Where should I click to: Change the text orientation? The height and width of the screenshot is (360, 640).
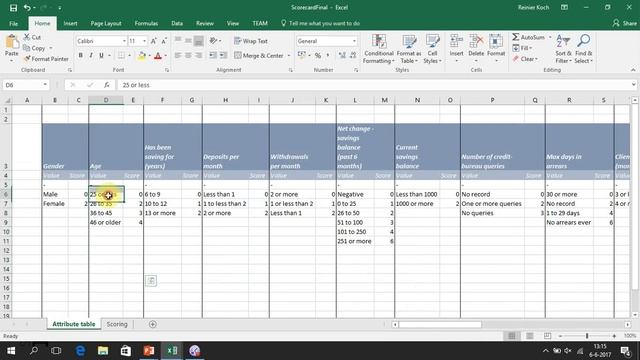pos(214,41)
